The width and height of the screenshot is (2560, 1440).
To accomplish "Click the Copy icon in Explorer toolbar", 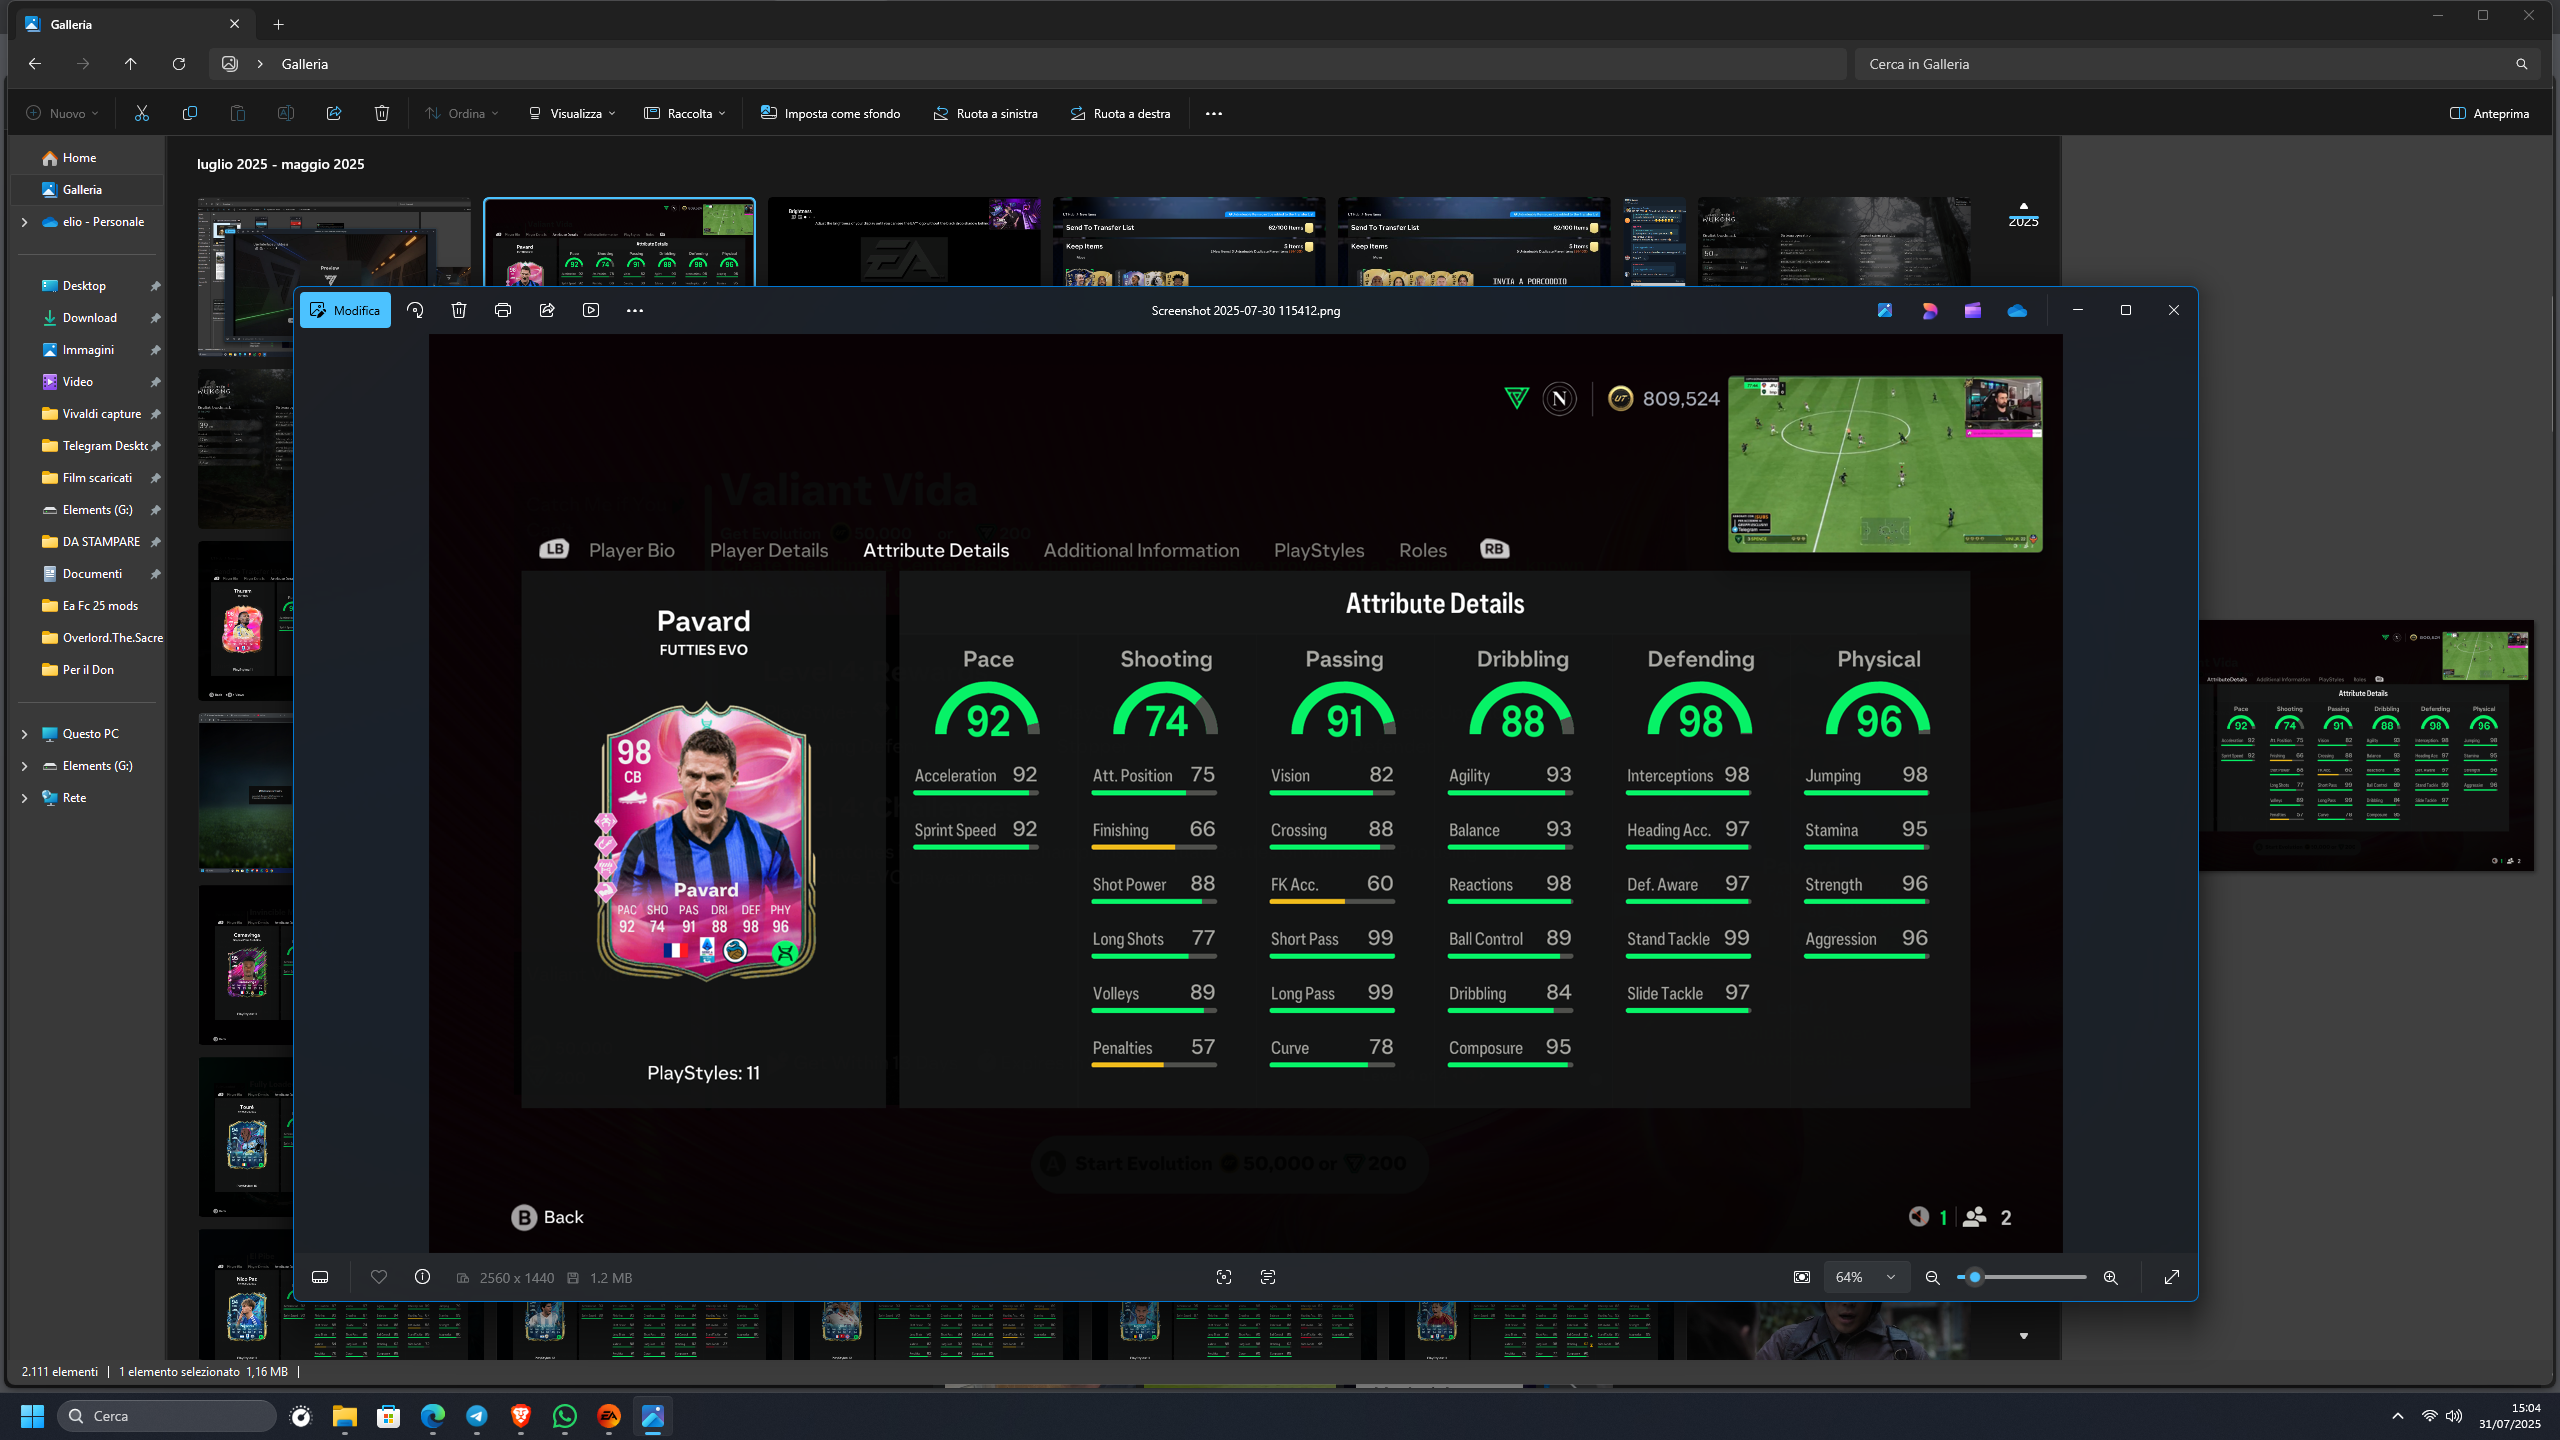I will [190, 114].
